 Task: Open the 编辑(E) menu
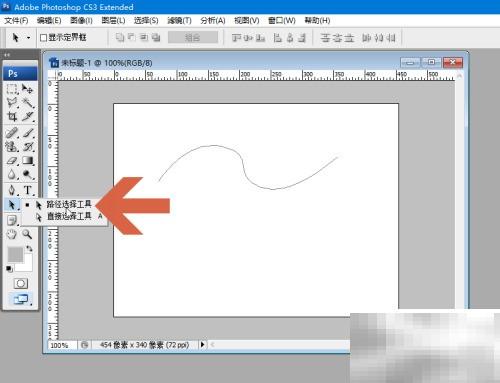[49, 21]
